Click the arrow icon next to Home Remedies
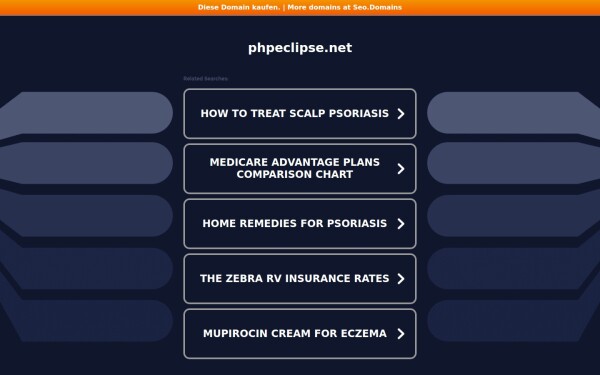 [401, 223]
